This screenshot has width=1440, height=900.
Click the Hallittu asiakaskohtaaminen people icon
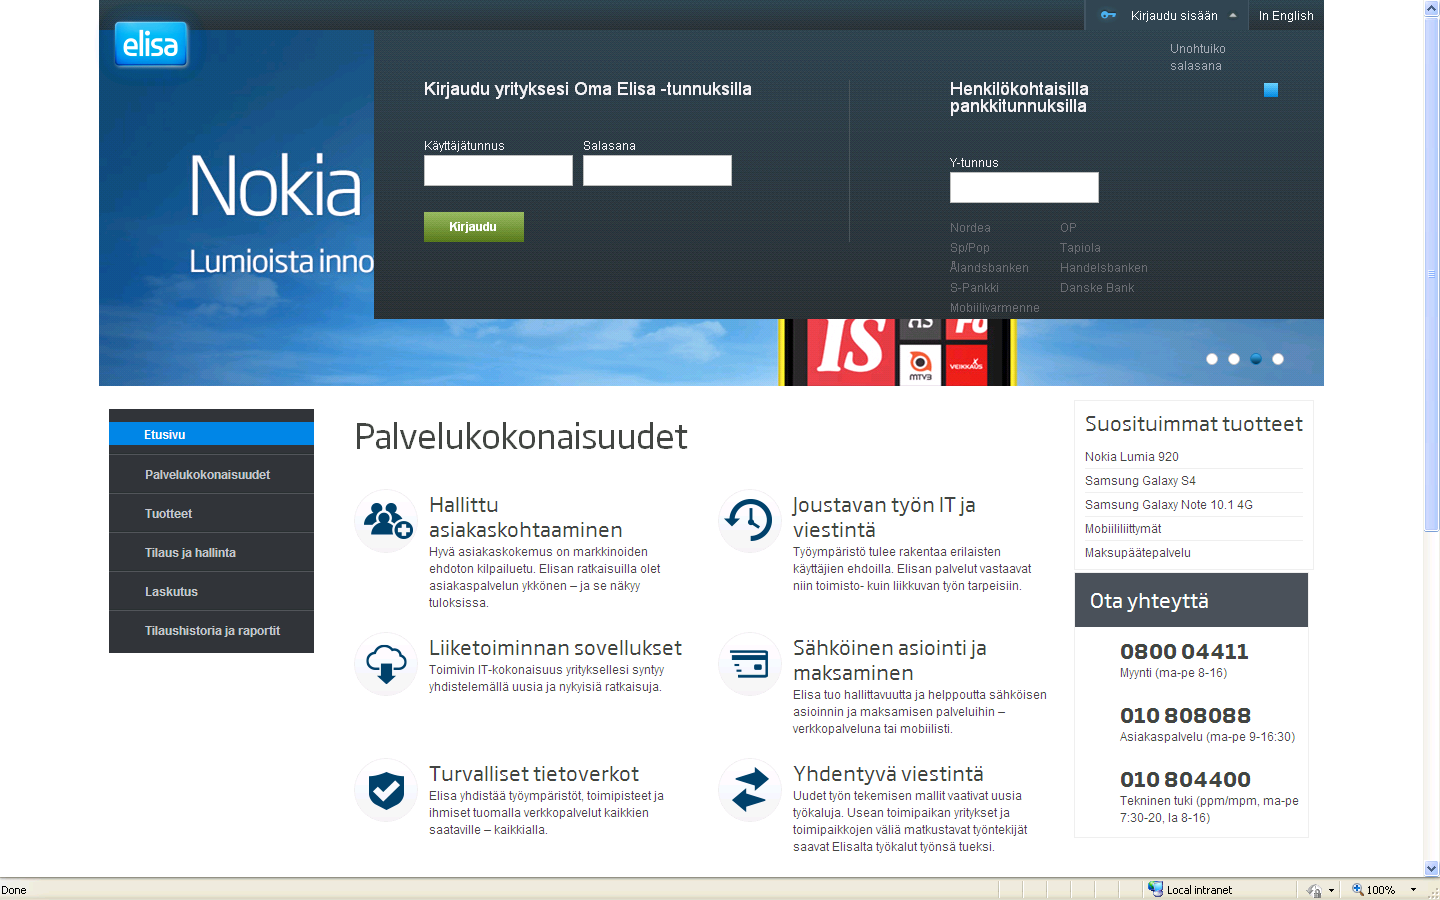click(386, 520)
